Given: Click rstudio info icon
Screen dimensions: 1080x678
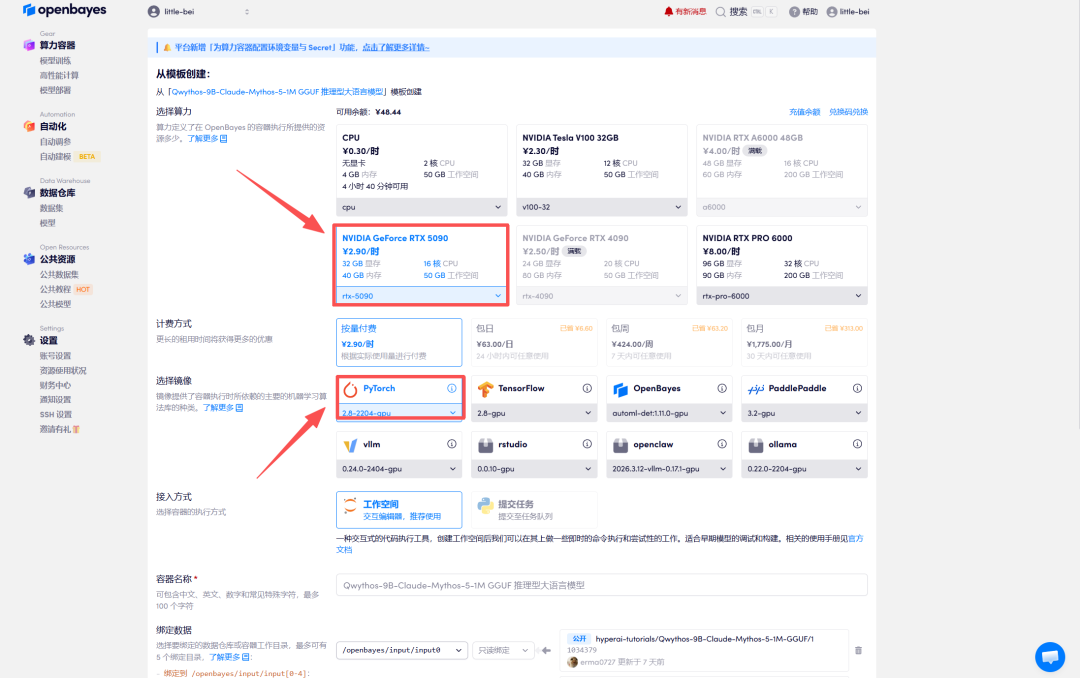Looking at the screenshot, I should coord(587,444).
